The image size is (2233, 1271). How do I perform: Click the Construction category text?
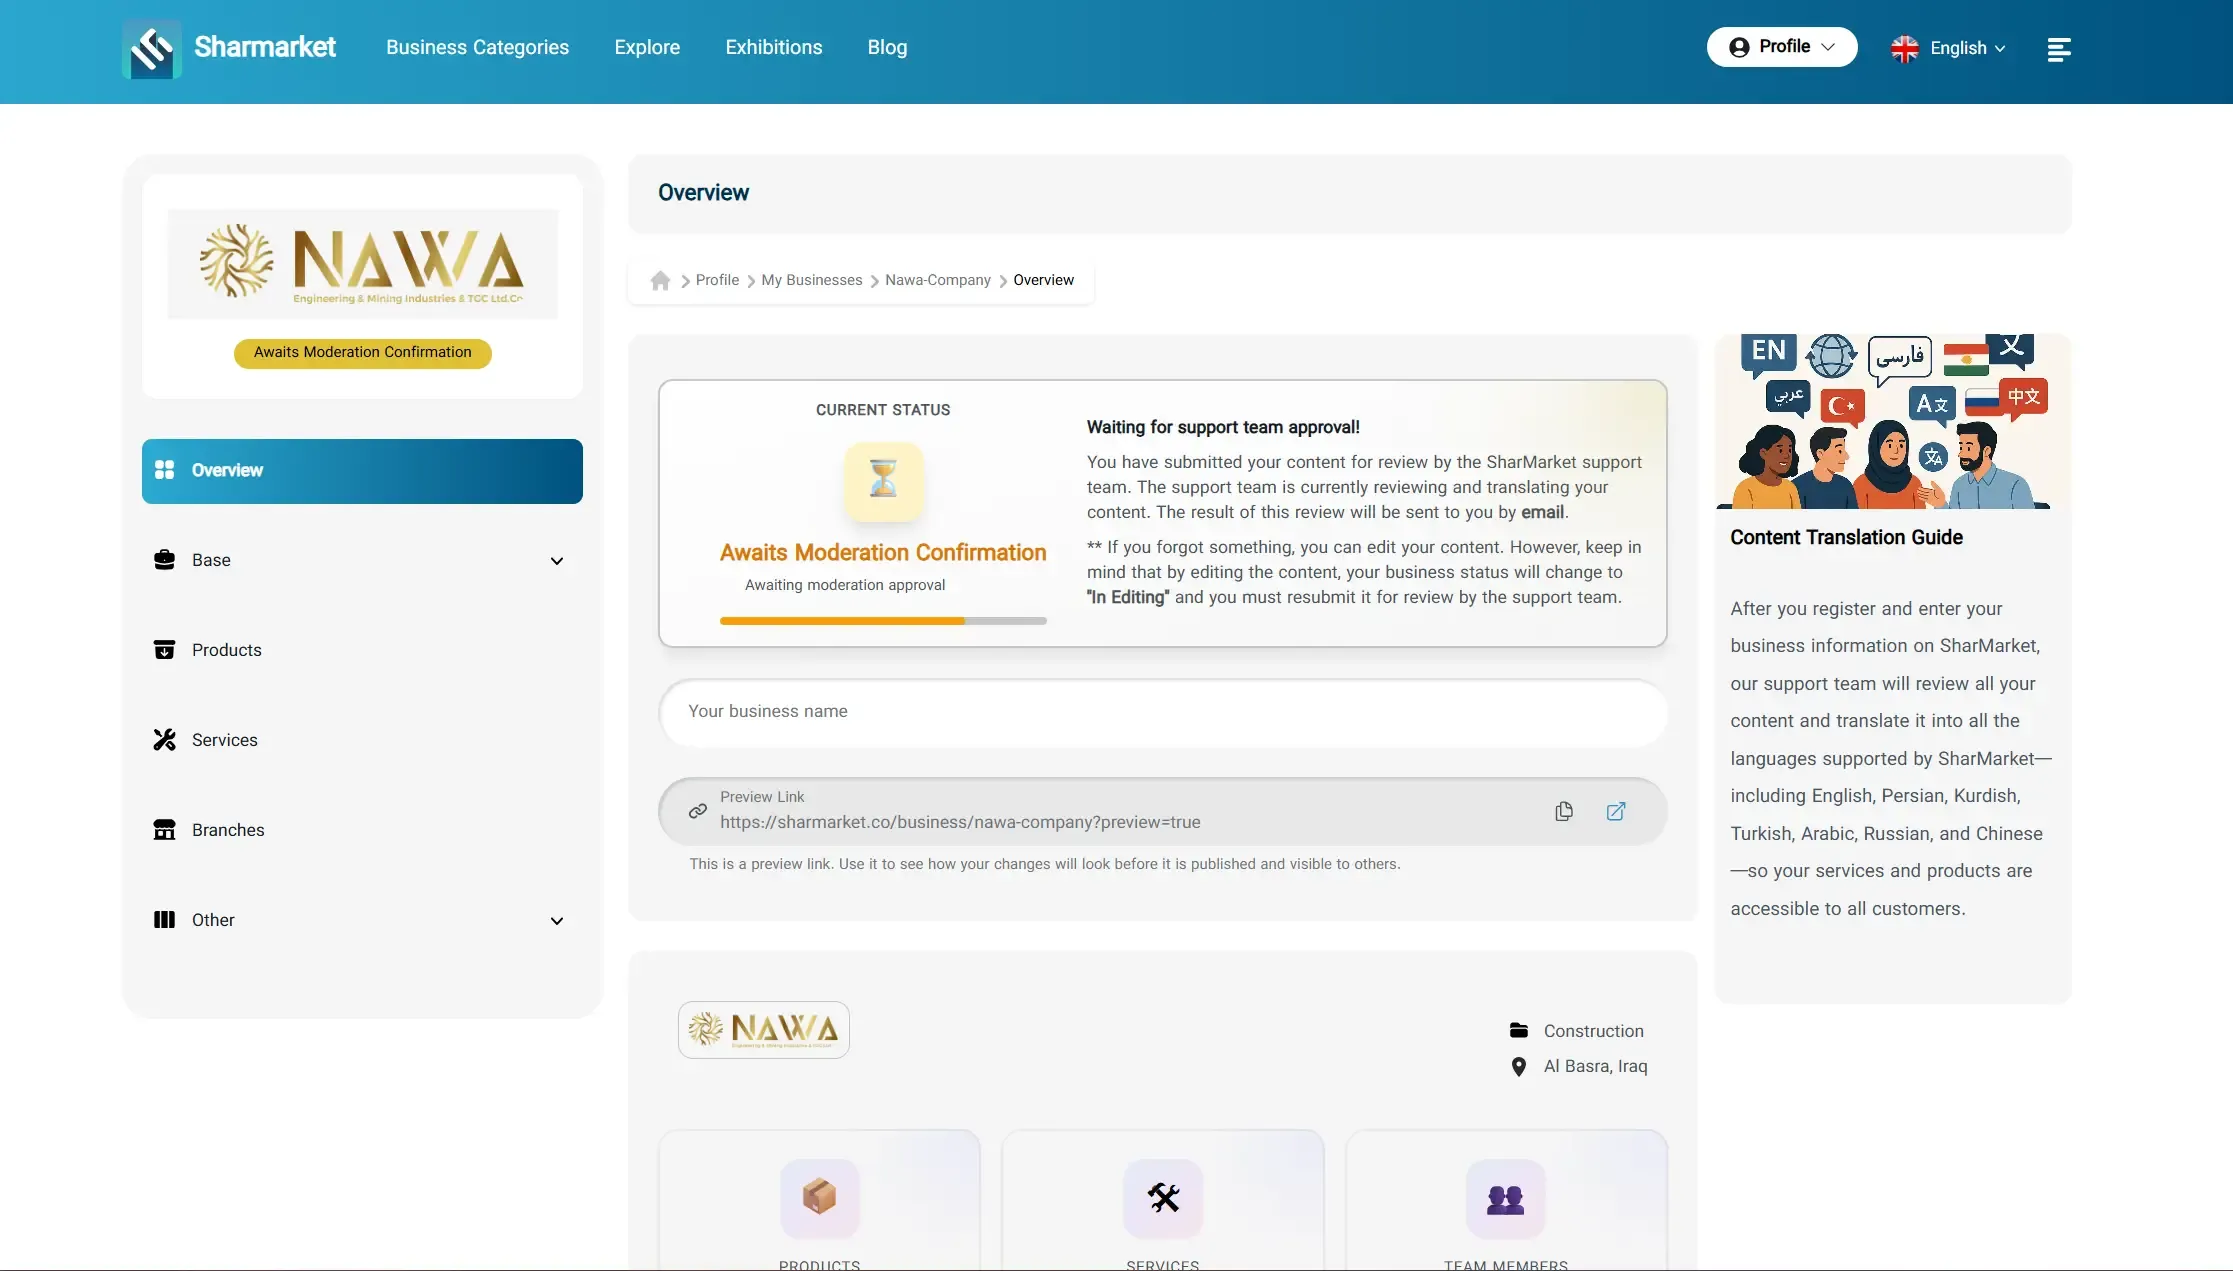coord(1593,1031)
